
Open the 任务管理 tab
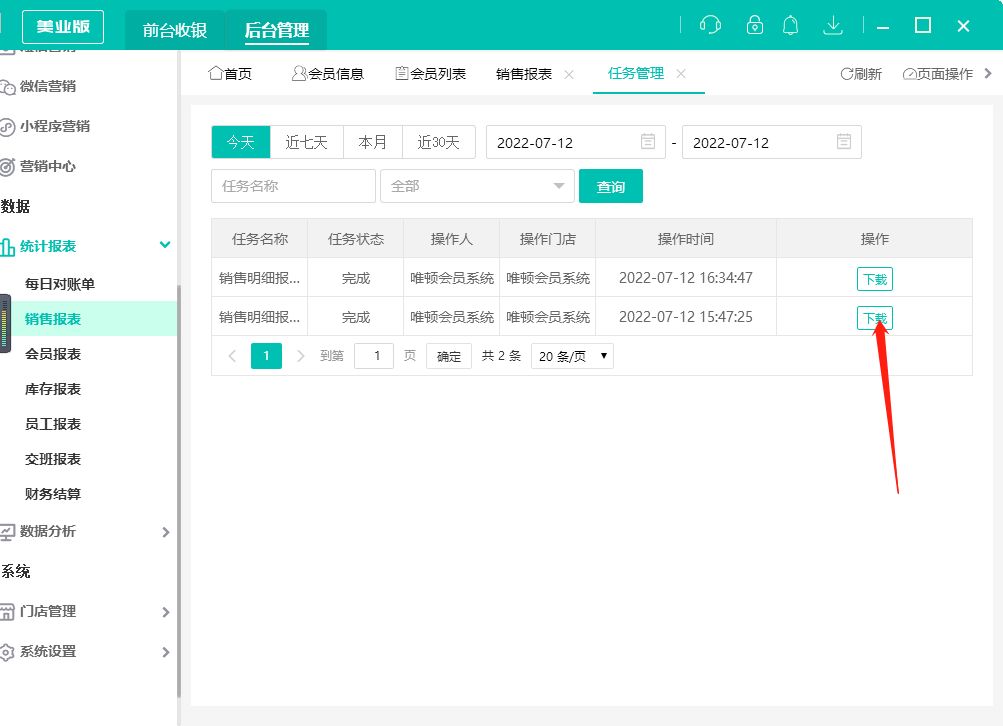pos(636,74)
